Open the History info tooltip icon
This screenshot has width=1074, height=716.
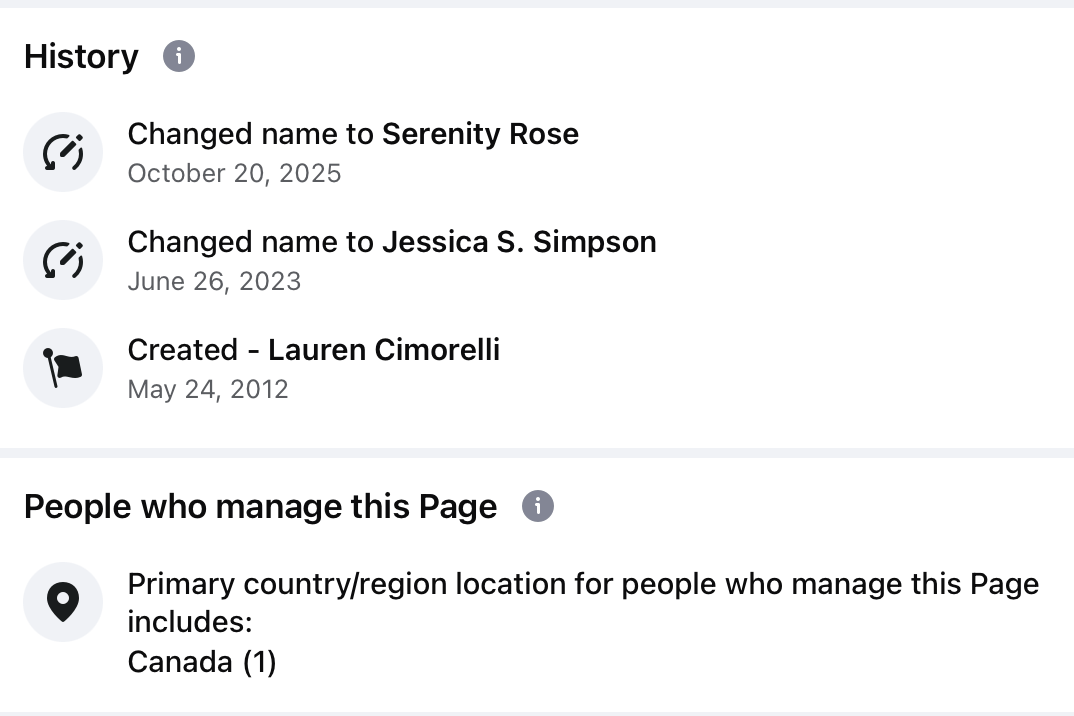tap(179, 55)
